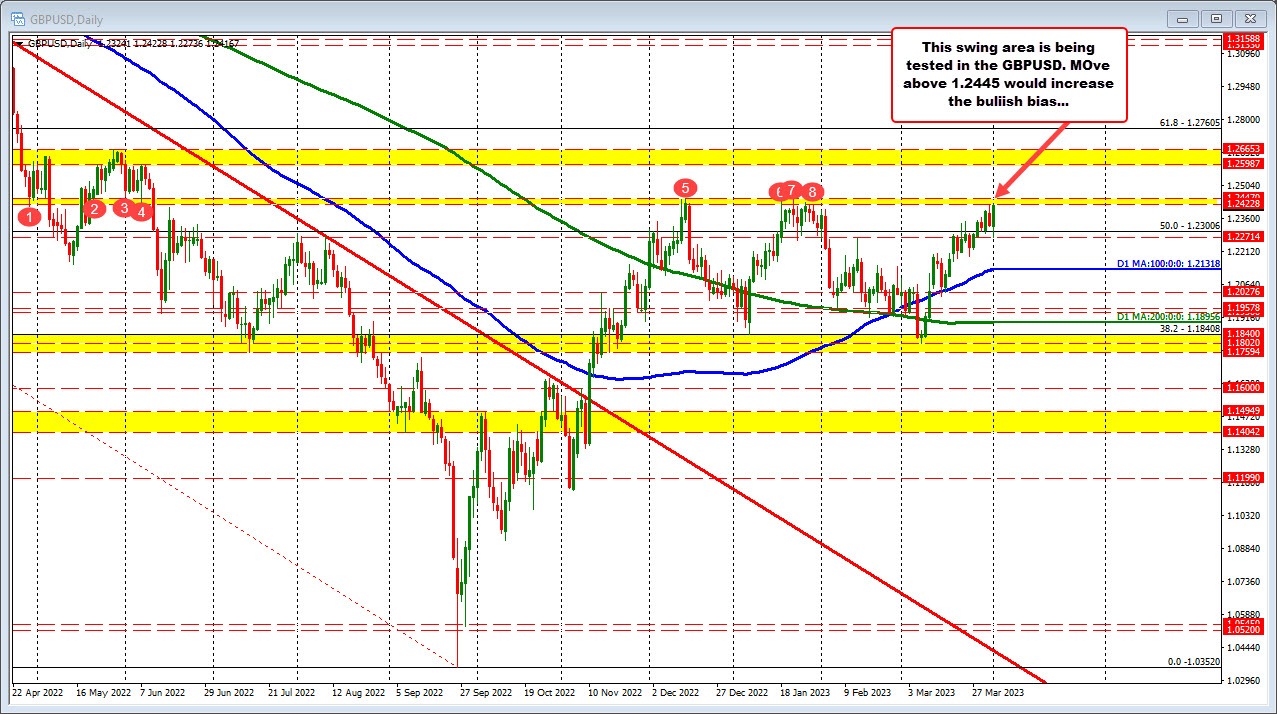Click the 1.04440 price scale value
This screenshot has width=1277, height=714.
1243,647
